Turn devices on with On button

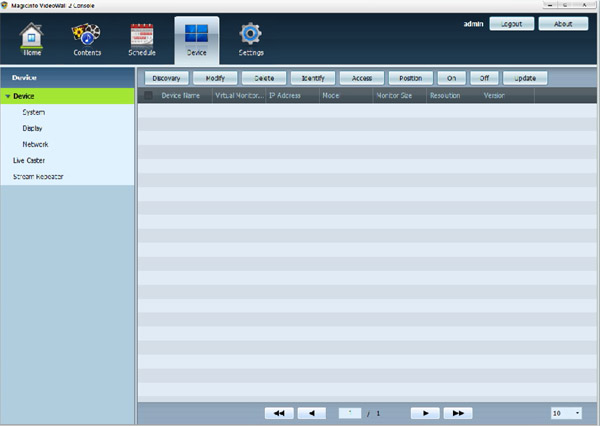tap(452, 77)
